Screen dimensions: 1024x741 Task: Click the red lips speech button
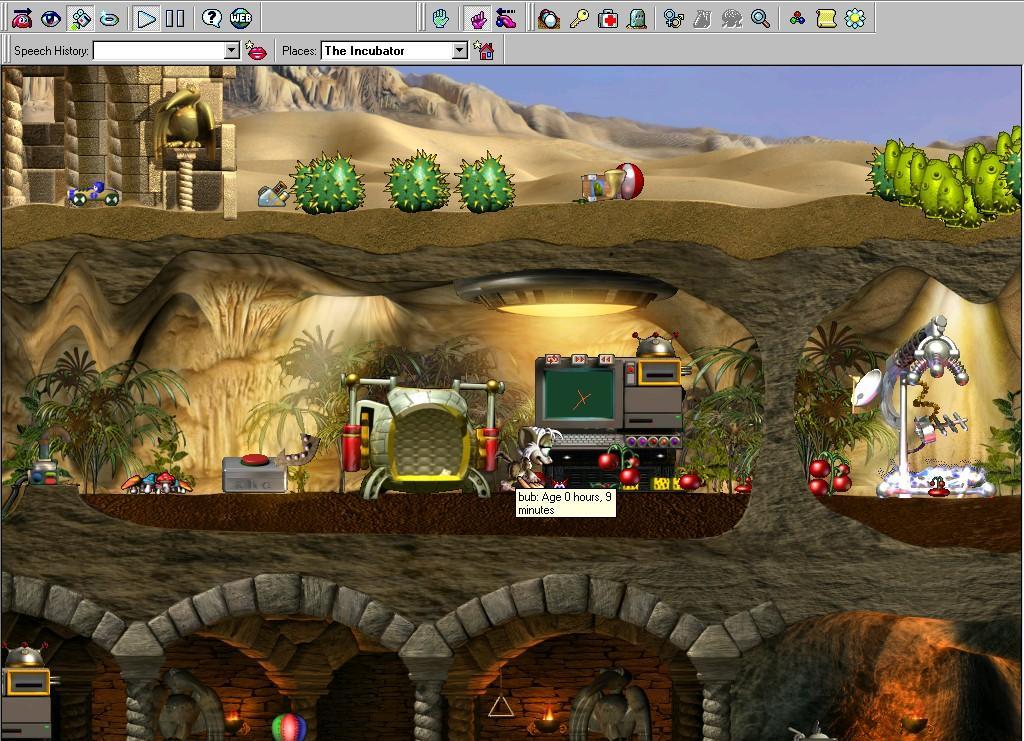[257, 51]
